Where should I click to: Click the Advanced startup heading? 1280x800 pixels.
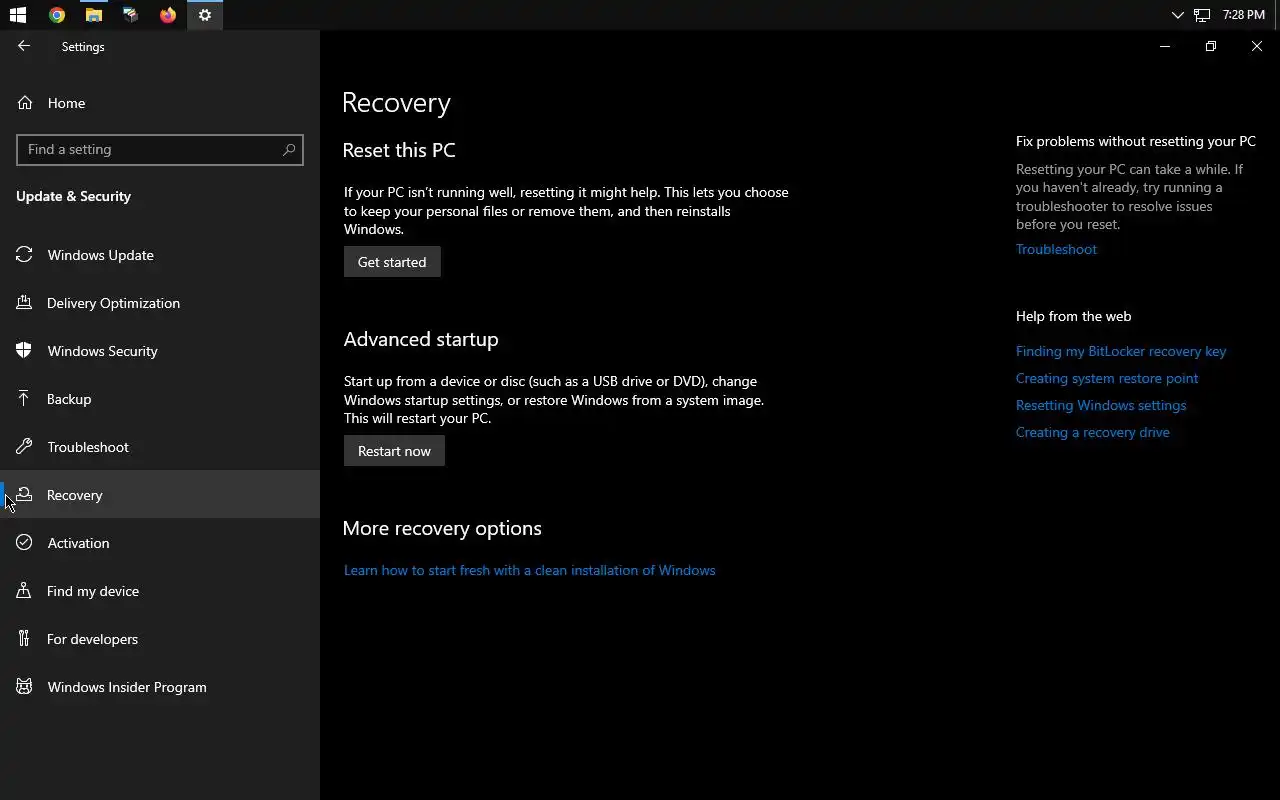(421, 339)
